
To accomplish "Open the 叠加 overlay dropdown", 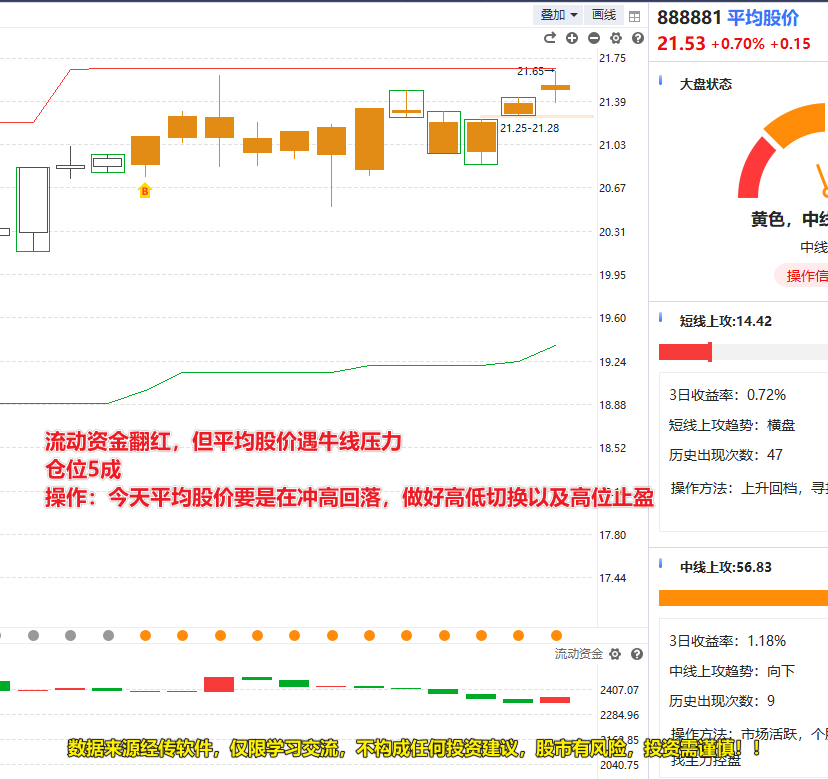I will click(558, 15).
